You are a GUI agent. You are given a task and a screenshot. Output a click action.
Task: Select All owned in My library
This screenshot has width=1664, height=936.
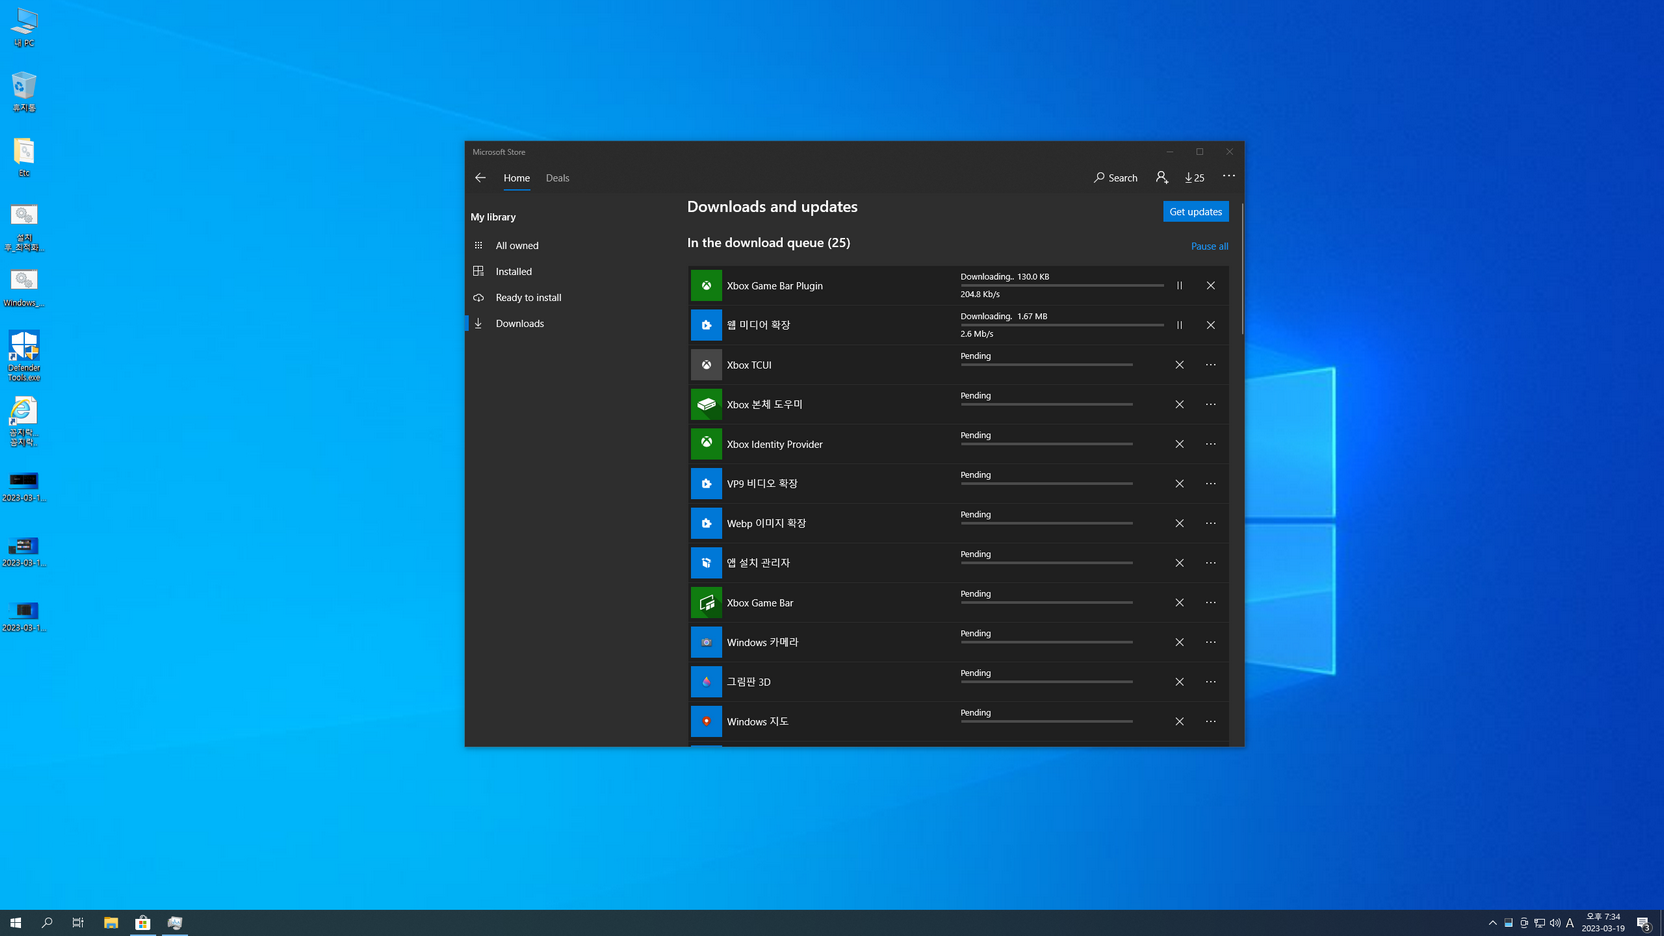pos(568,245)
